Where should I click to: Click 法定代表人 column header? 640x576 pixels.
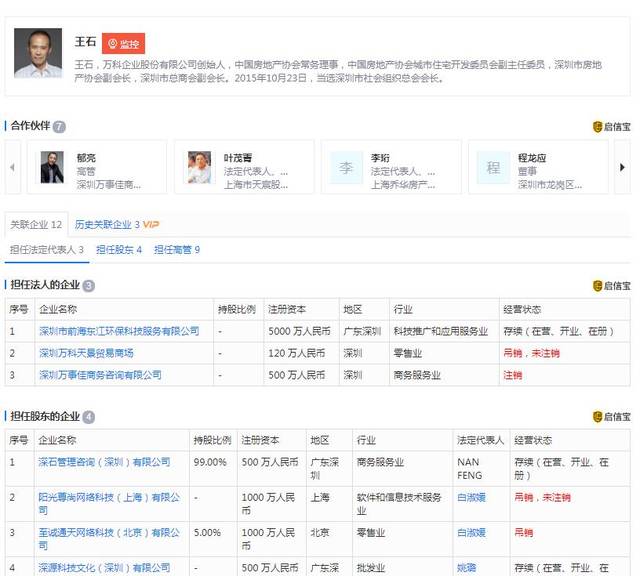480,440
